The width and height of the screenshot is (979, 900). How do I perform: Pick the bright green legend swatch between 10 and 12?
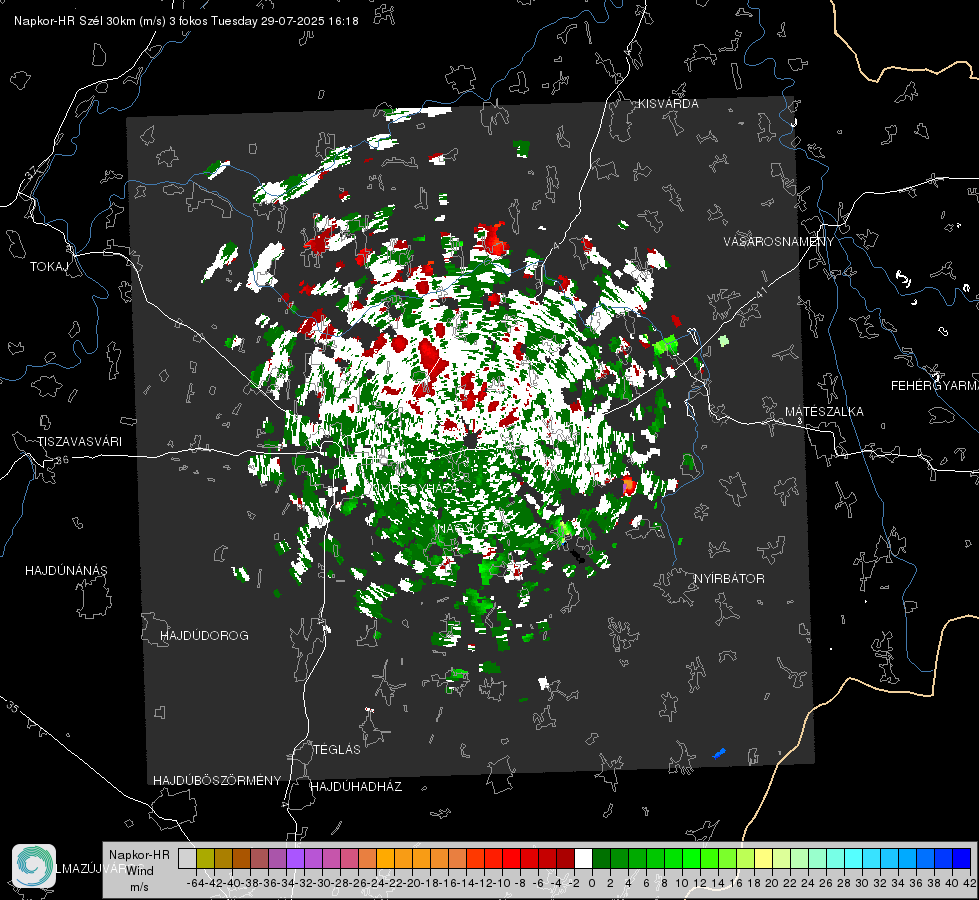click(x=691, y=858)
